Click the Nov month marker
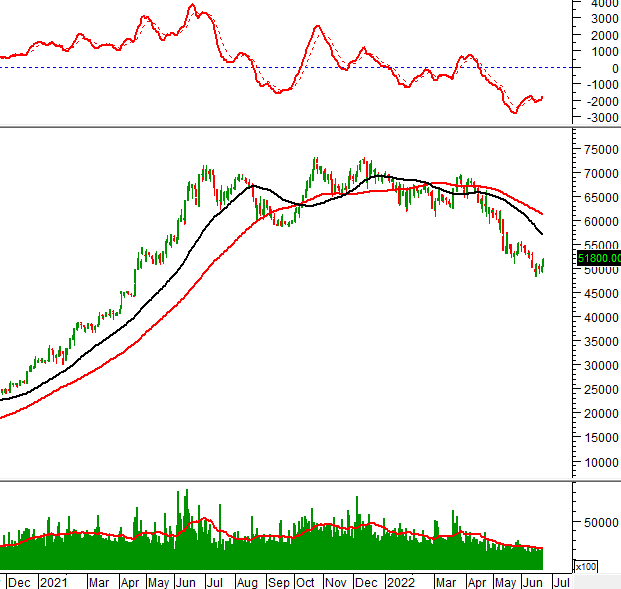Image resolution: width=621 pixels, height=589 pixels. point(338,581)
